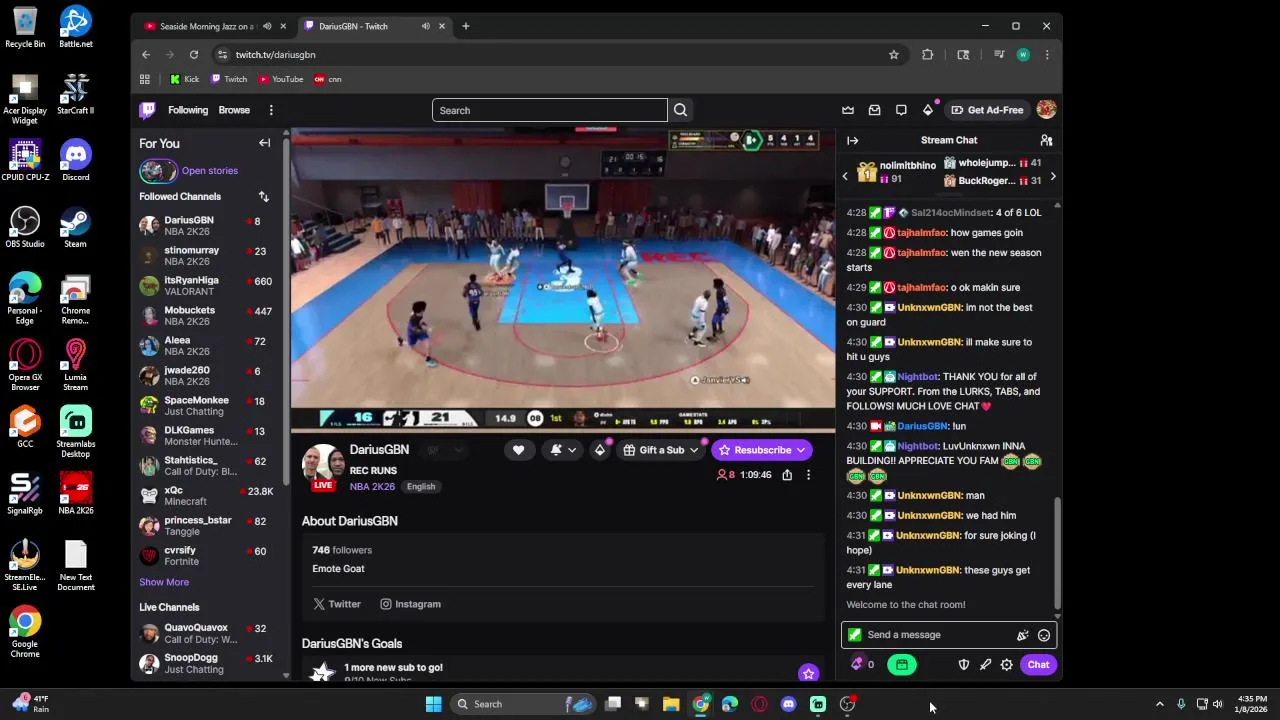Collapse the For You sidebar
The image size is (1280, 720).
click(x=264, y=143)
